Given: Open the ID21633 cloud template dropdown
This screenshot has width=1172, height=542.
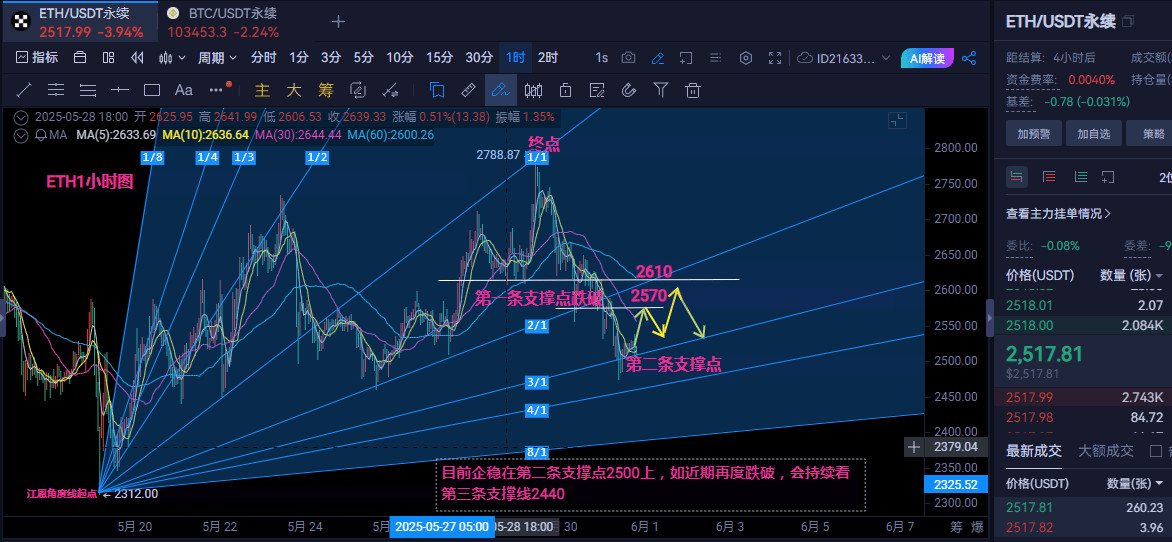Looking at the screenshot, I should coord(845,58).
